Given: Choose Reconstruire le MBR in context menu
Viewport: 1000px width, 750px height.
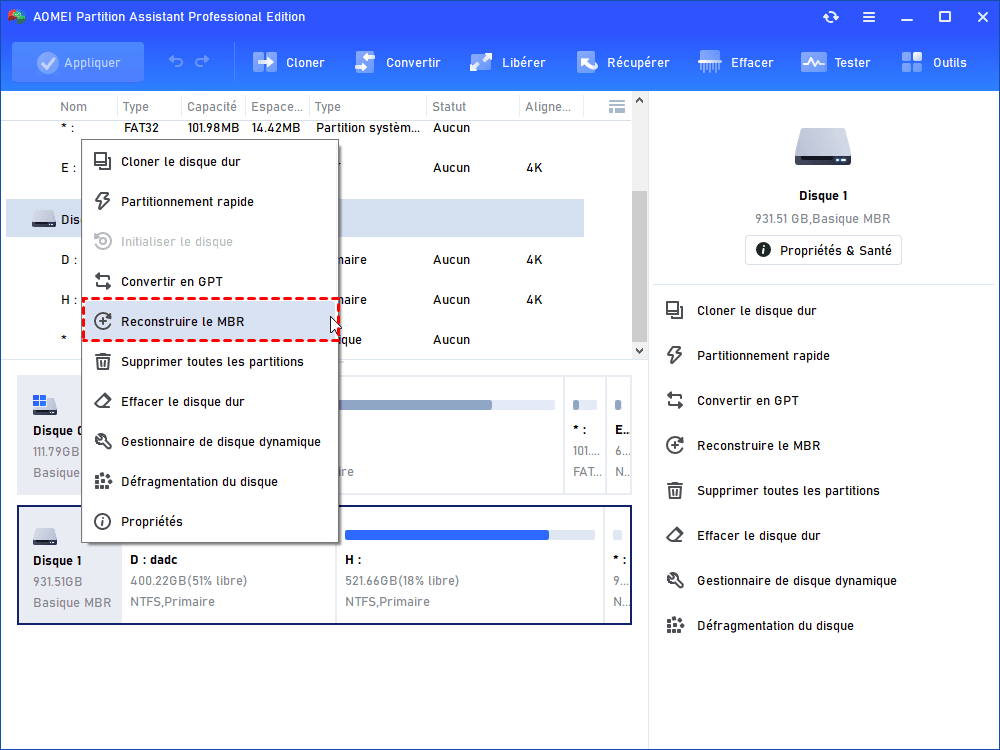Looking at the screenshot, I should [182, 321].
